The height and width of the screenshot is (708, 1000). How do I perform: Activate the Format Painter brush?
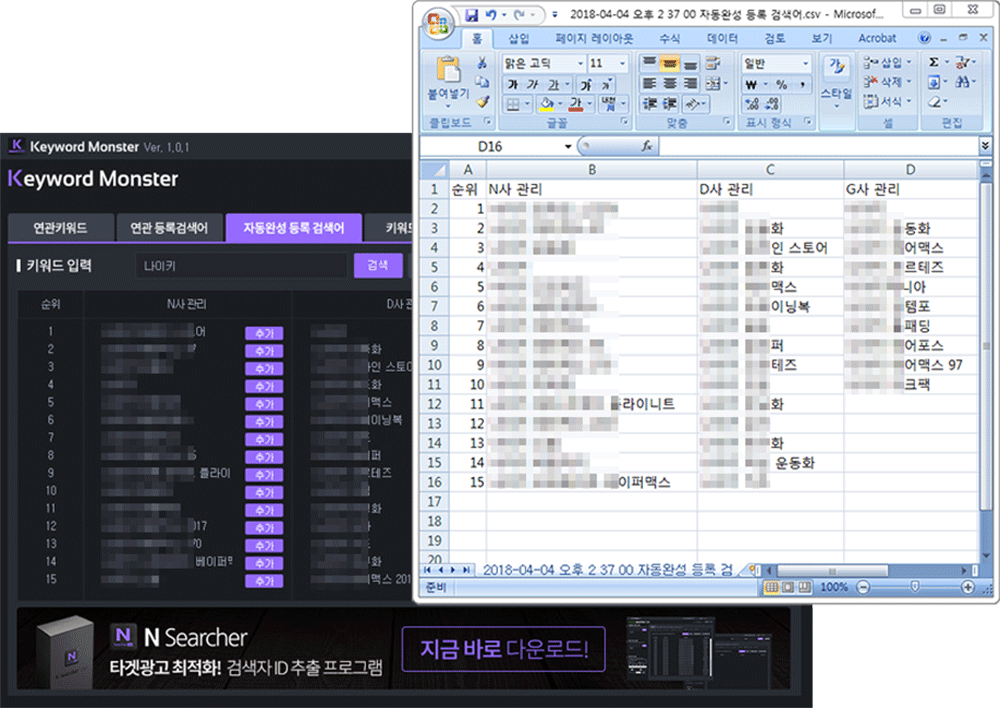point(483,101)
